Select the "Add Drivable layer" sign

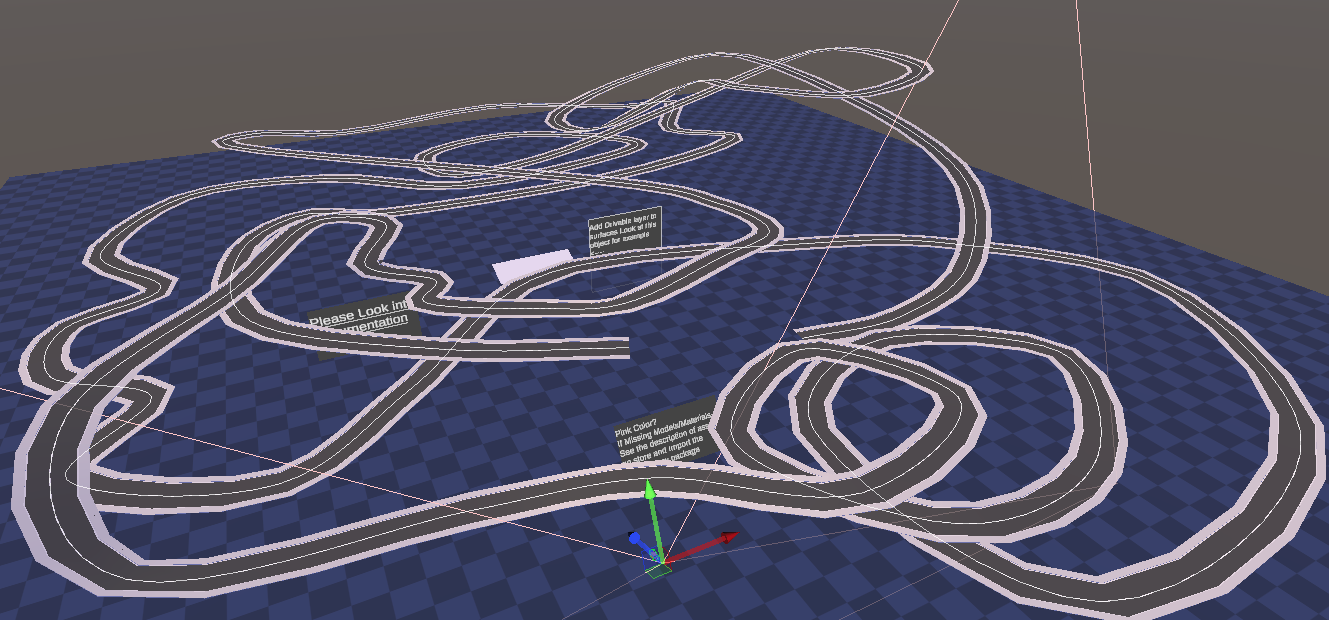pos(625,230)
